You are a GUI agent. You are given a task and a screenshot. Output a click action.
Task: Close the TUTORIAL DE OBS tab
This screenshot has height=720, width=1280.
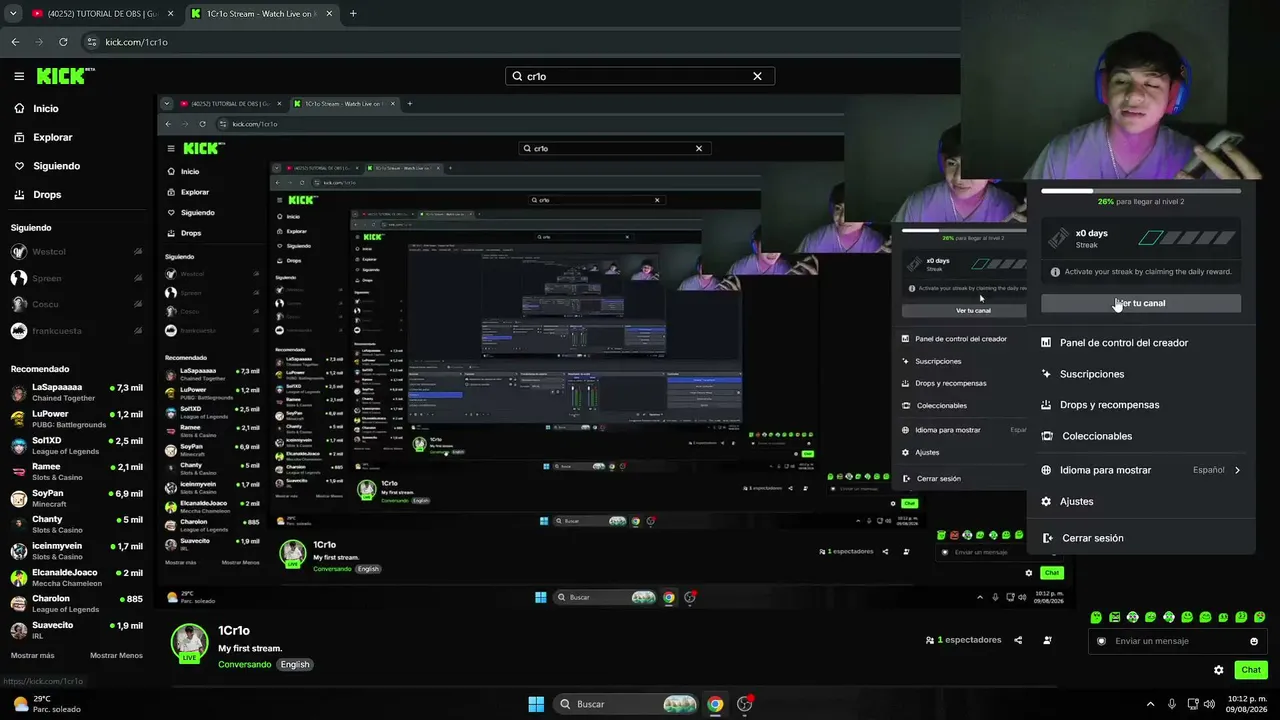click(170, 14)
